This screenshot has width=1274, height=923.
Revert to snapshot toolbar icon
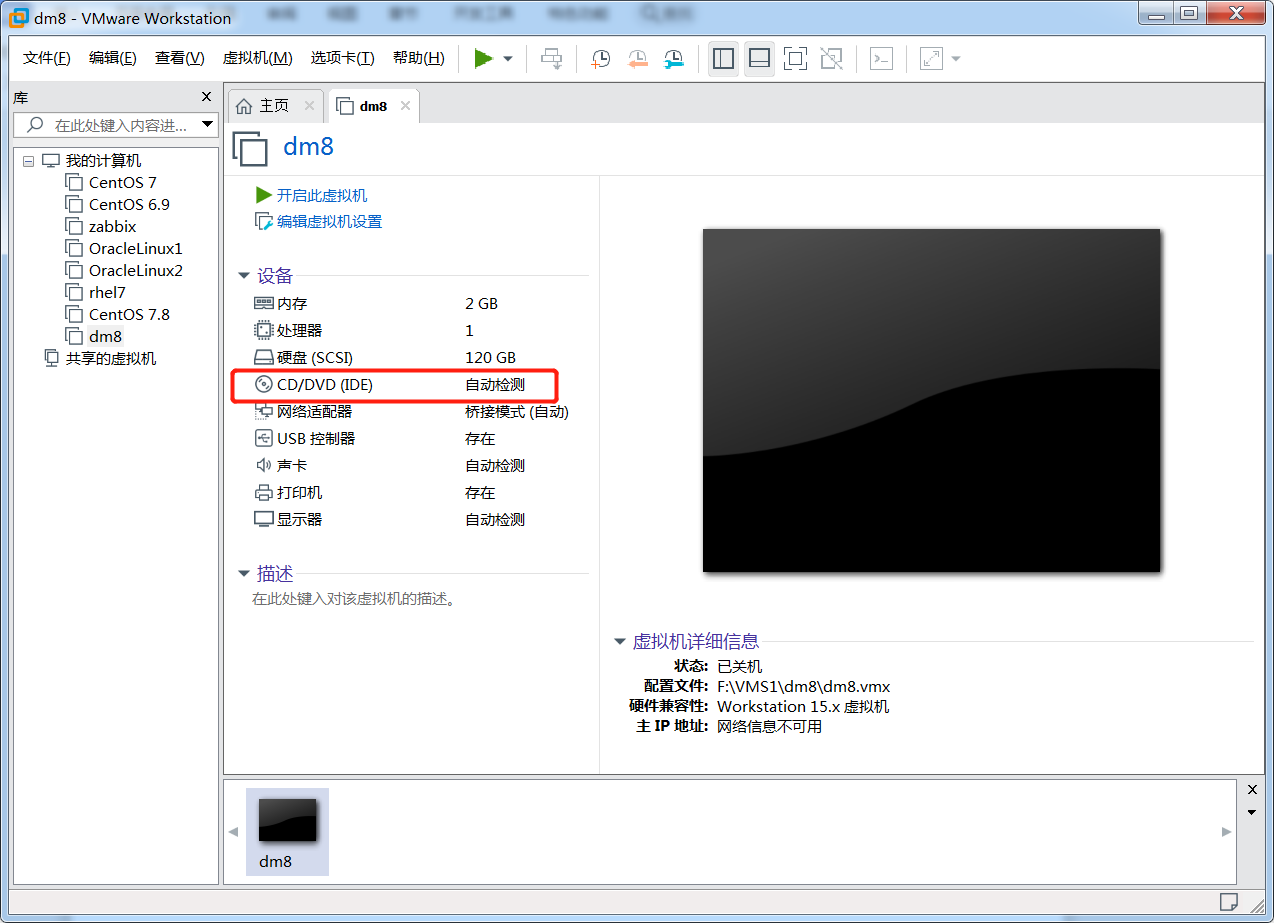click(637, 59)
